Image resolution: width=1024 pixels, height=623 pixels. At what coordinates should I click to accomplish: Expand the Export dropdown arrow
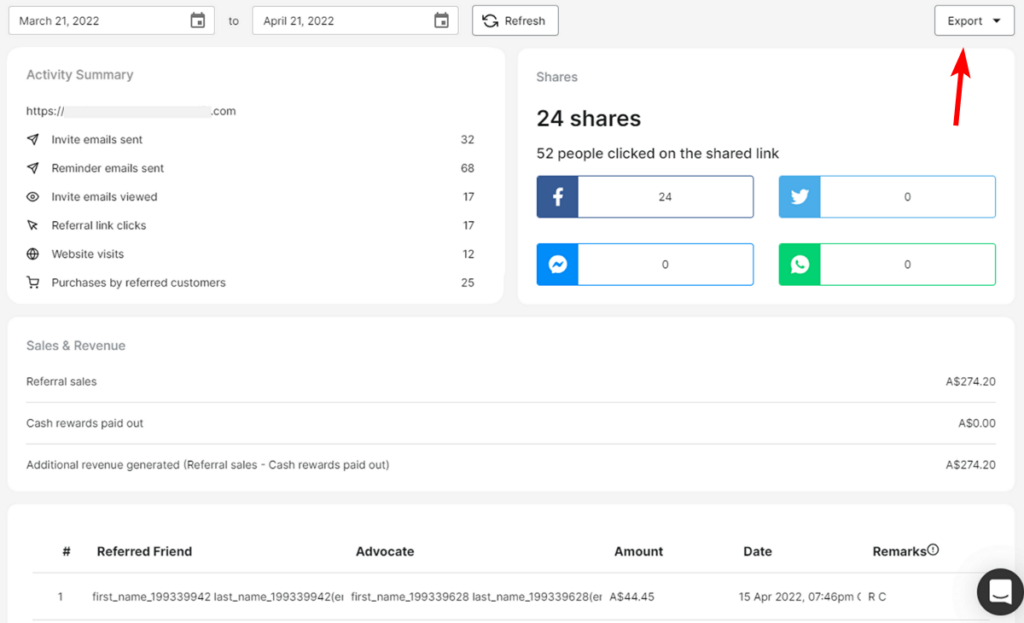996,20
